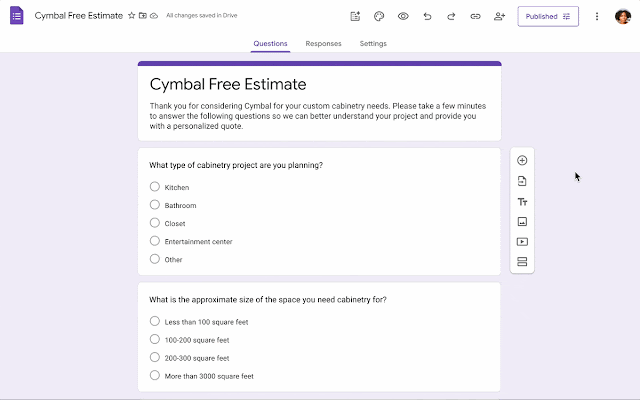The width and height of the screenshot is (640, 400).
Task: Click the Import questions icon
Action: (x=522, y=181)
